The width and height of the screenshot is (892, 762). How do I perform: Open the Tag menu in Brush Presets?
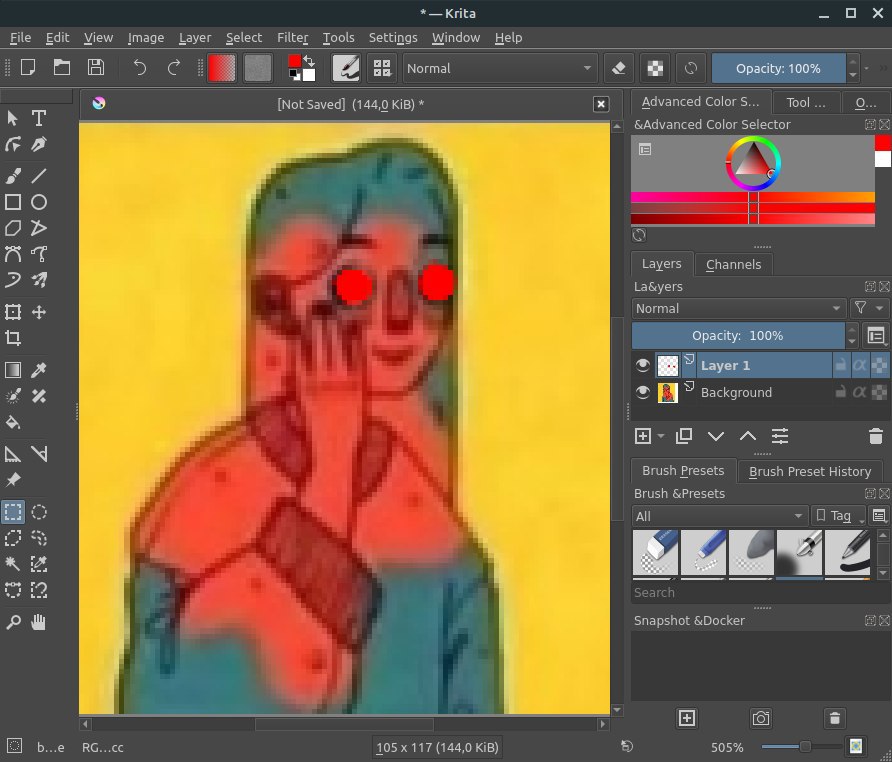pos(838,516)
